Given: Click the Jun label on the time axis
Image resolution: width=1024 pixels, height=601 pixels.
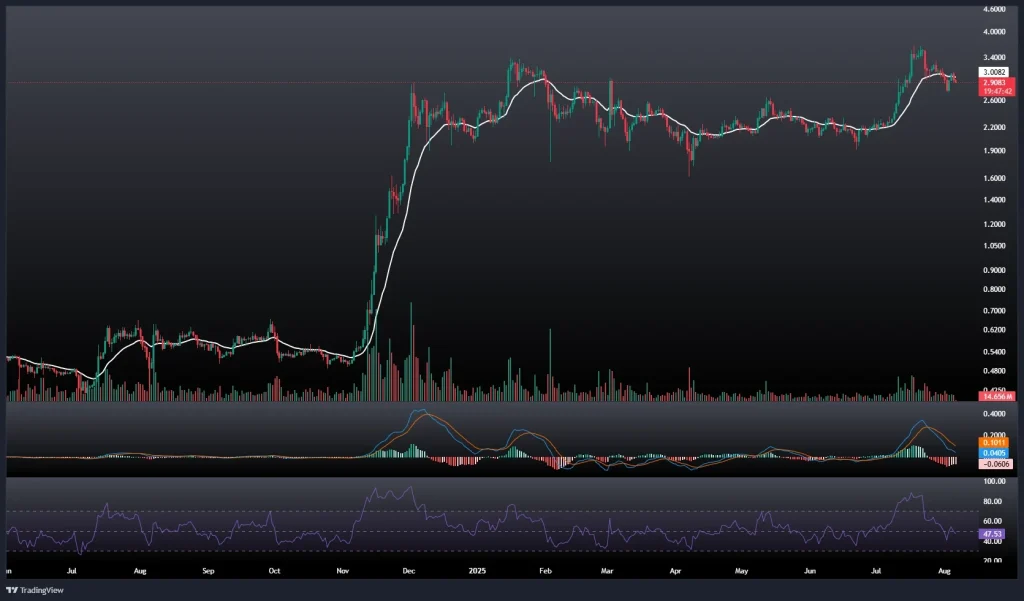Looking at the screenshot, I should (811, 571).
